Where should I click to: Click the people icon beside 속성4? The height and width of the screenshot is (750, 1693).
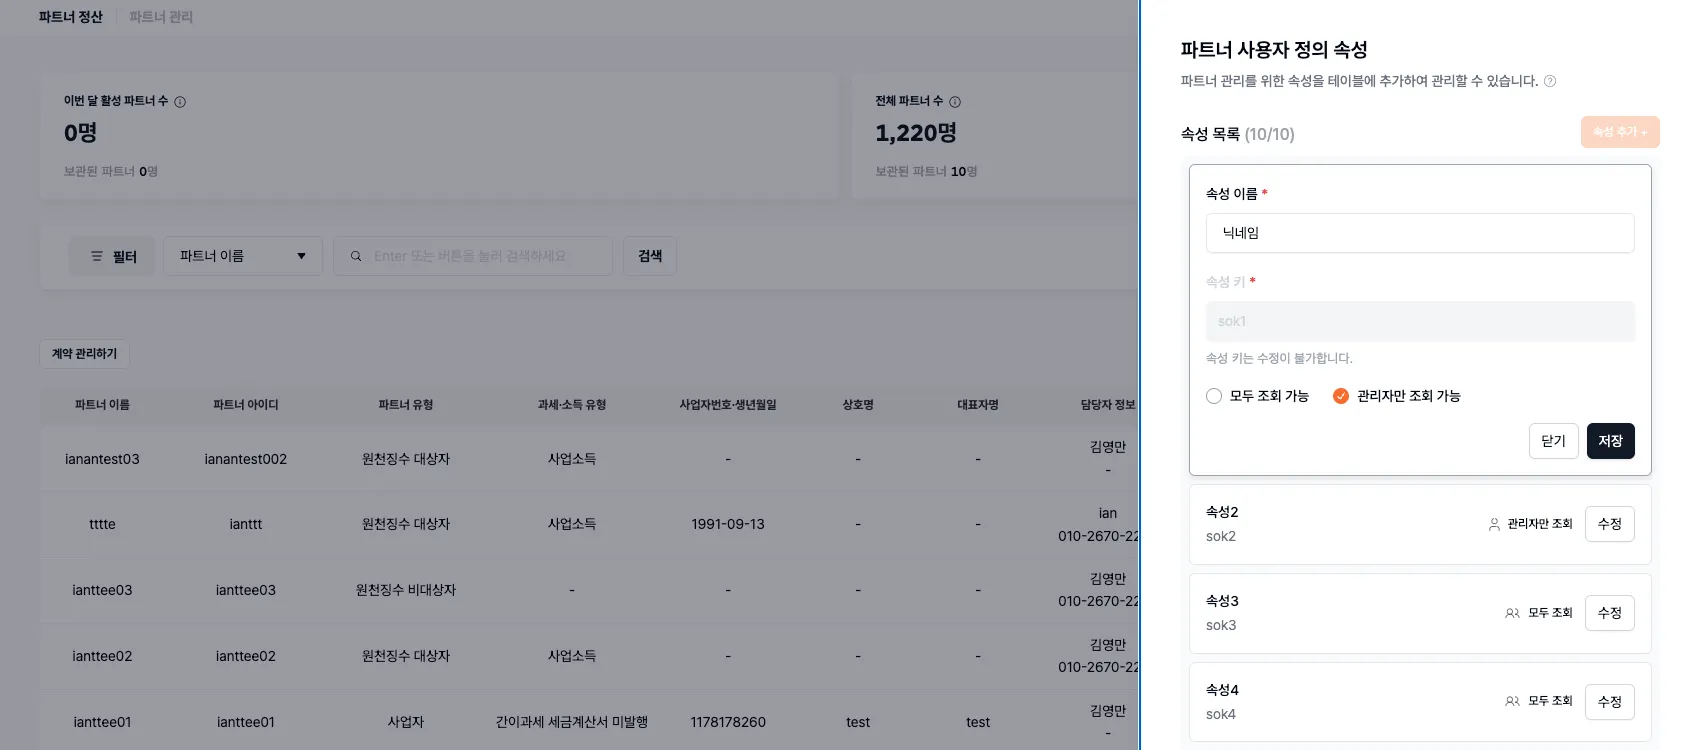(1511, 701)
